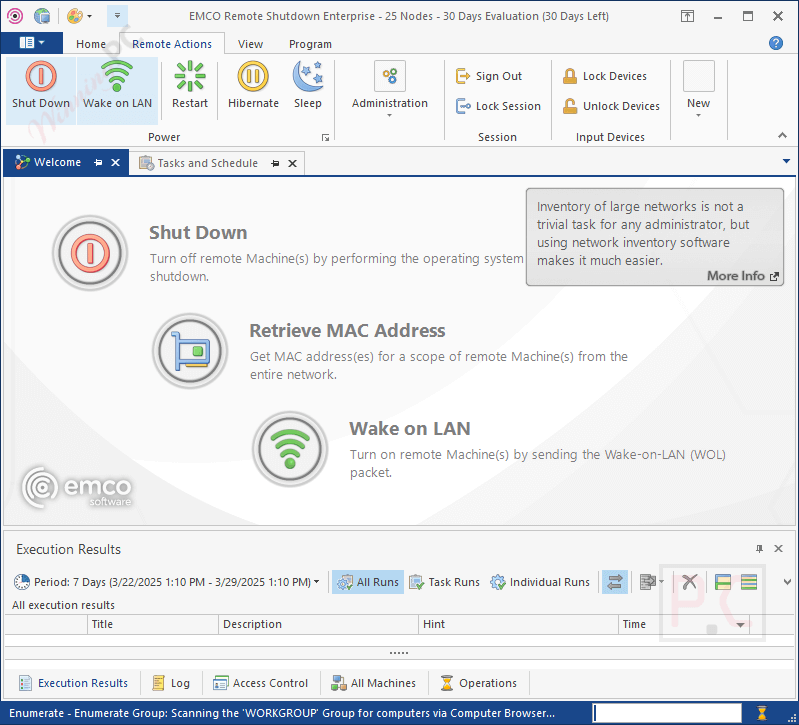The height and width of the screenshot is (725, 799).
Task: Pin the Execution Results panel
Action: 759,549
